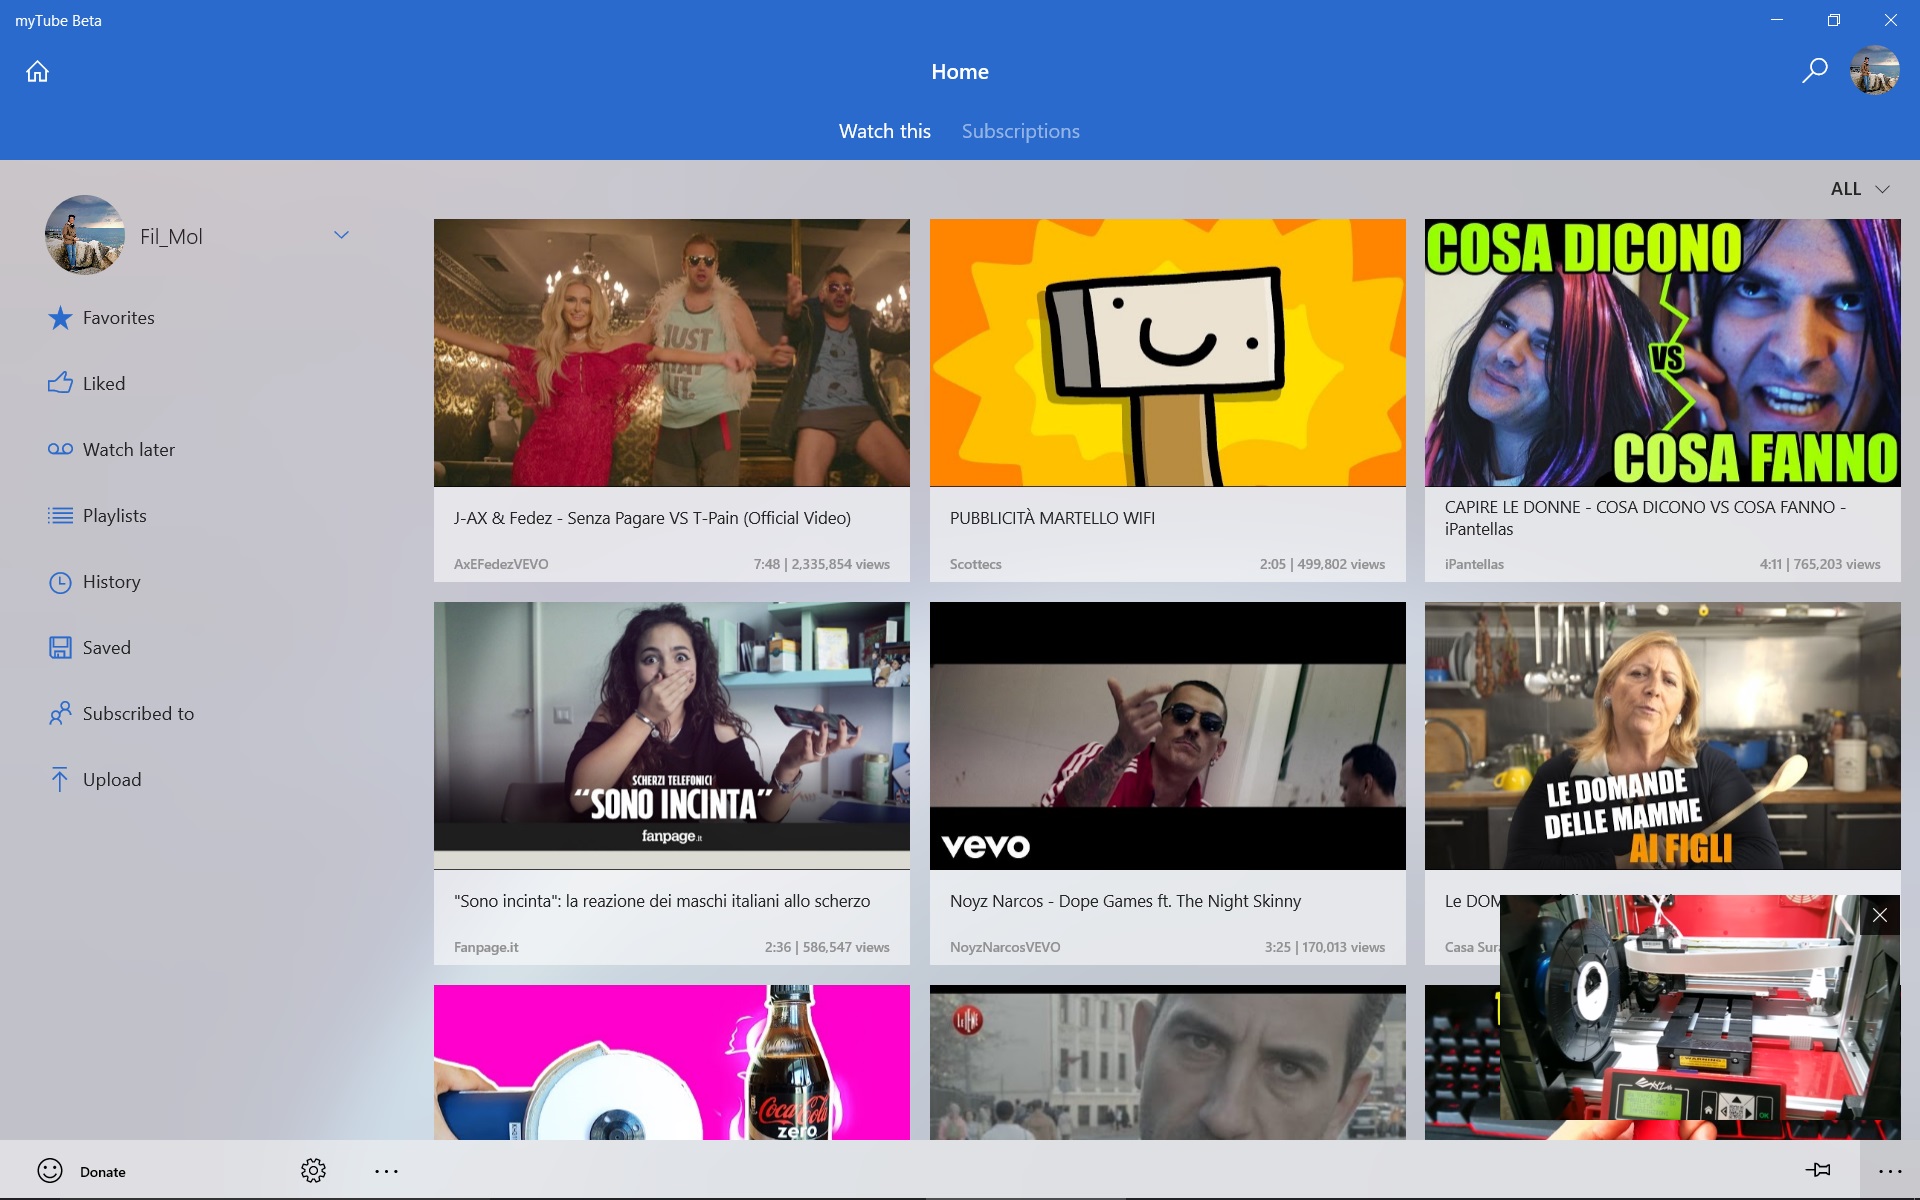This screenshot has height=1200, width=1920.
Task: Open PUBBLICITÀ MARTELLO WIFI thumbnail
Action: 1167,353
